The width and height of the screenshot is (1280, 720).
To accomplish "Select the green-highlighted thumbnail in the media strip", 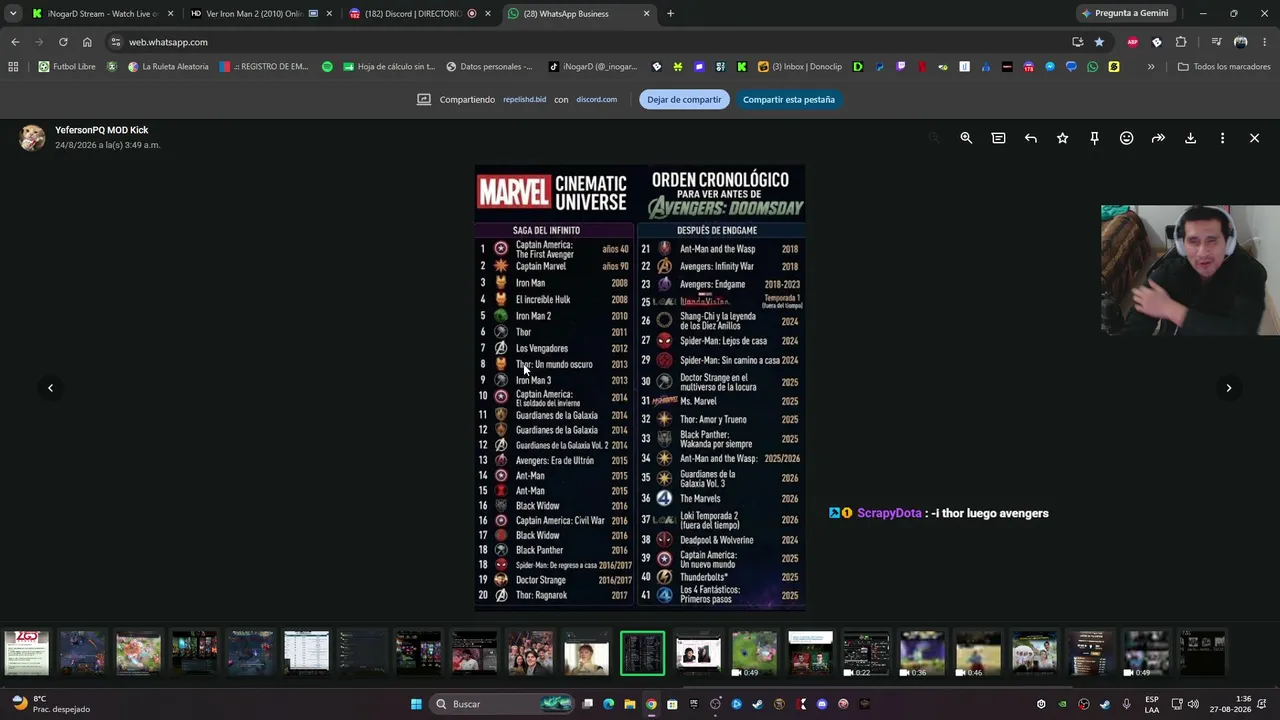I will click(x=642, y=654).
